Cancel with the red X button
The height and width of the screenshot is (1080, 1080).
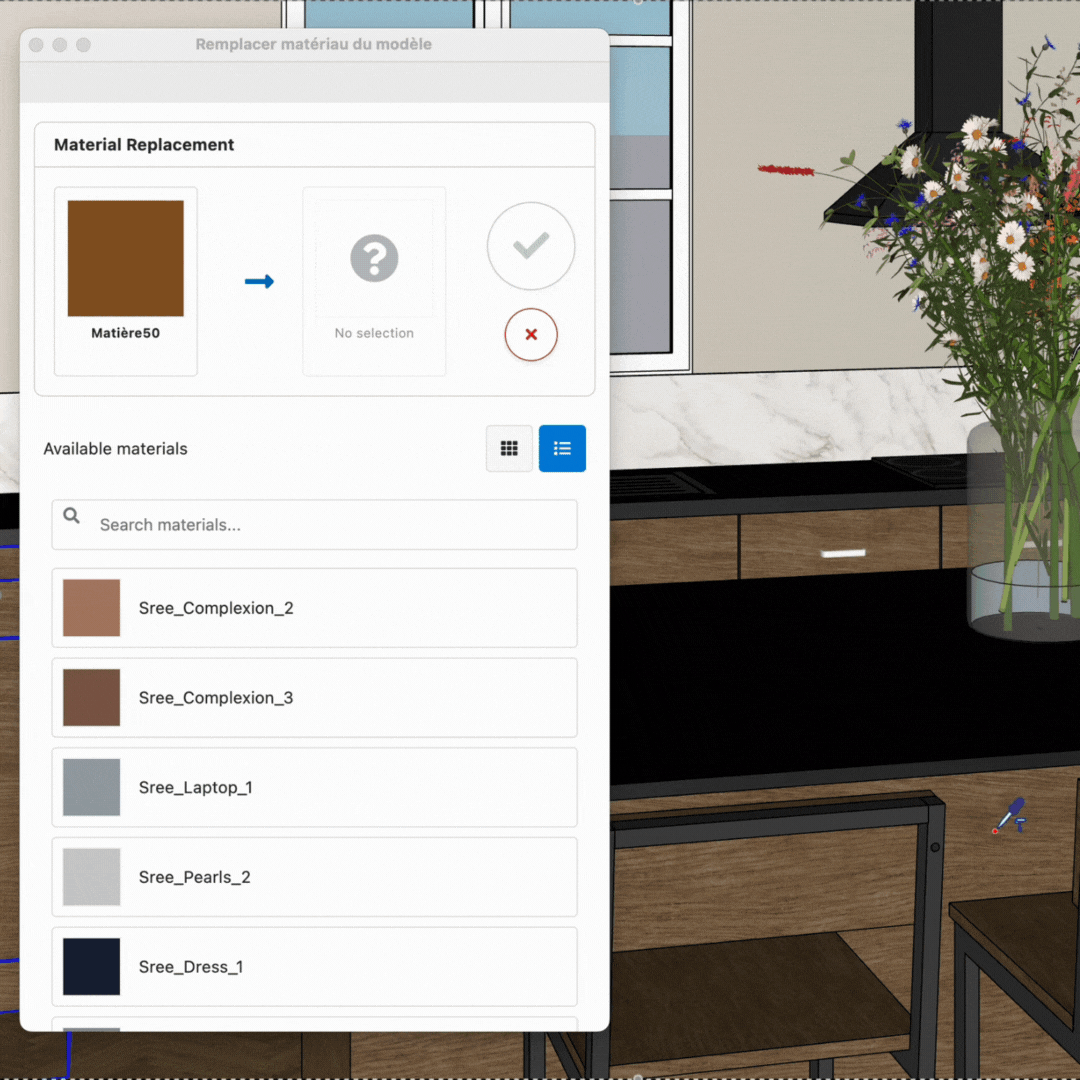[531, 334]
